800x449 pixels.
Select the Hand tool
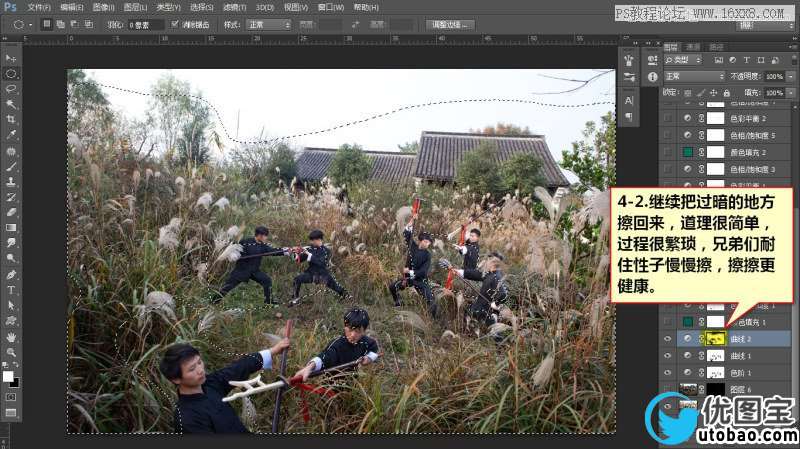tap(11, 337)
